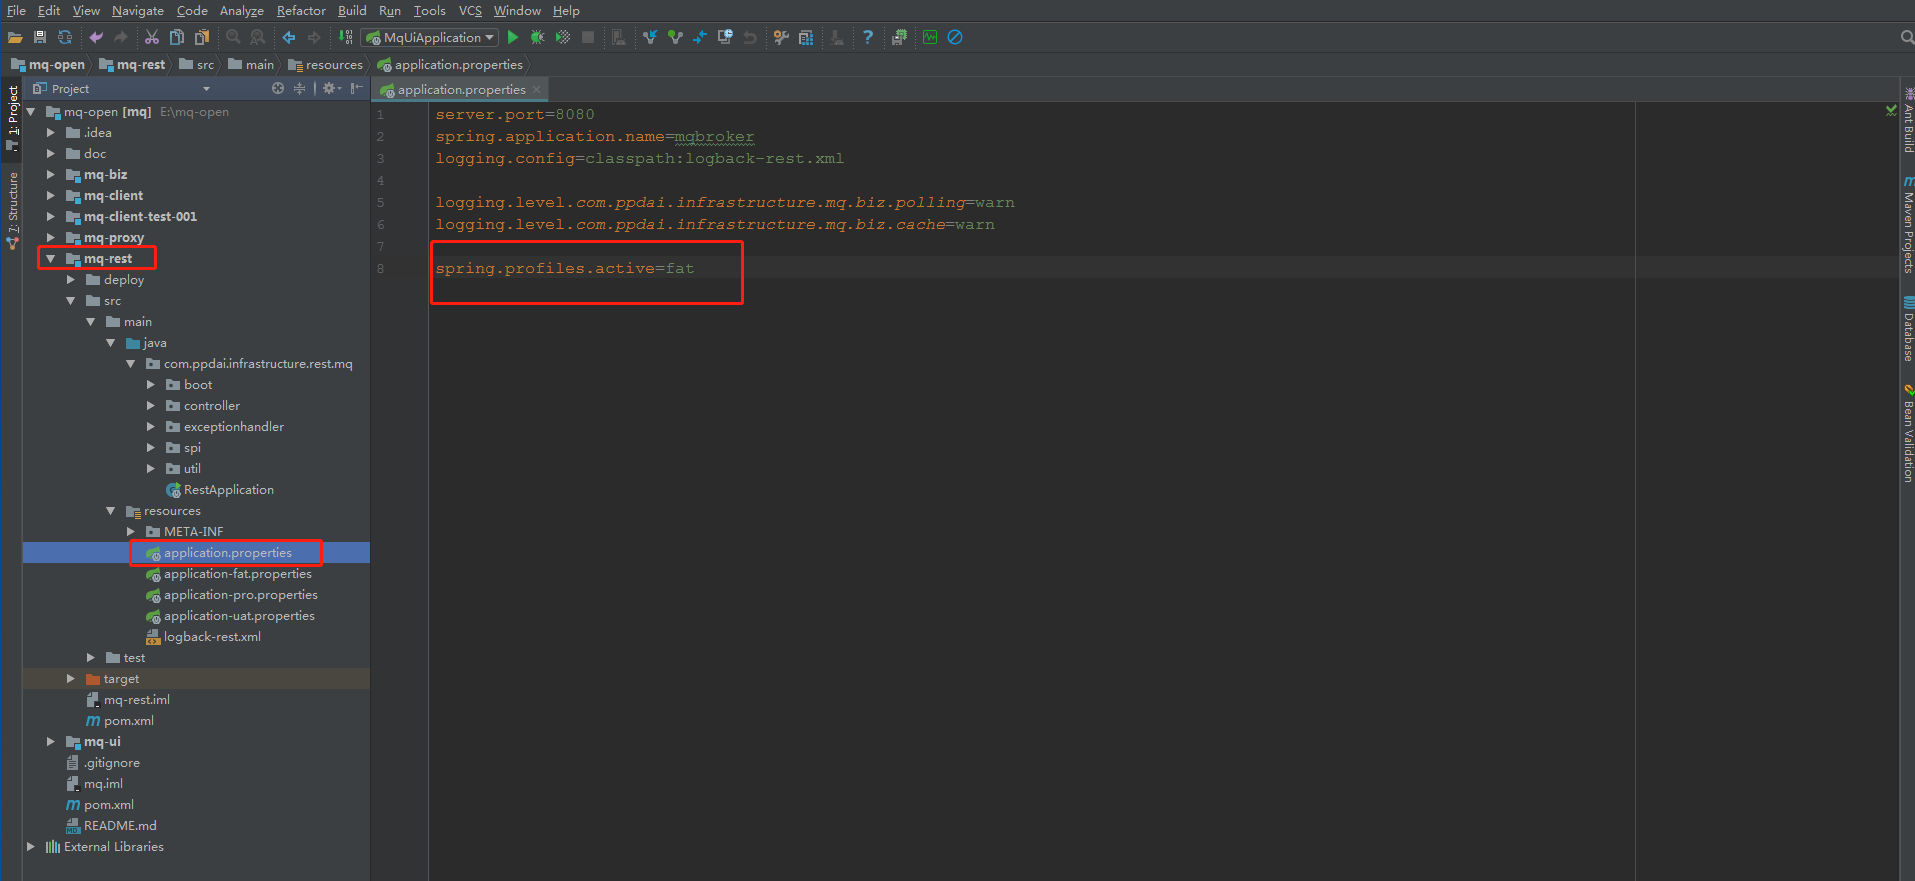Toggle the Bean Validation tool window
This screenshot has width=1915, height=881.
[x=1907, y=434]
